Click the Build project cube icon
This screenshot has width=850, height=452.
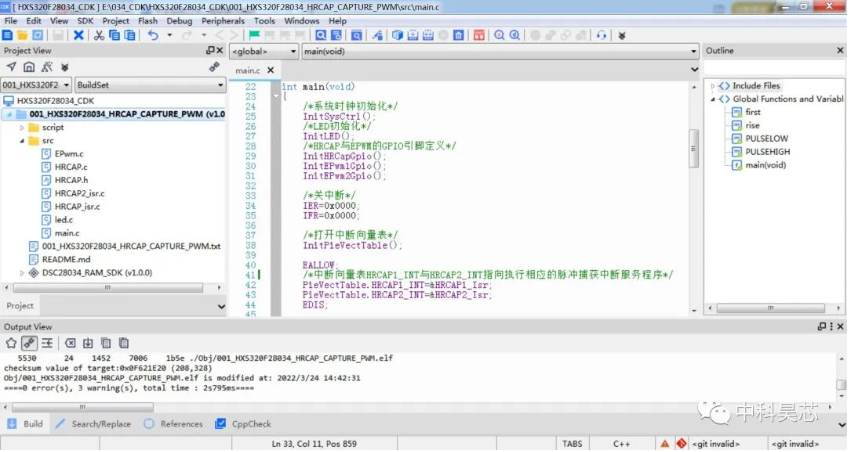pos(397,35)
